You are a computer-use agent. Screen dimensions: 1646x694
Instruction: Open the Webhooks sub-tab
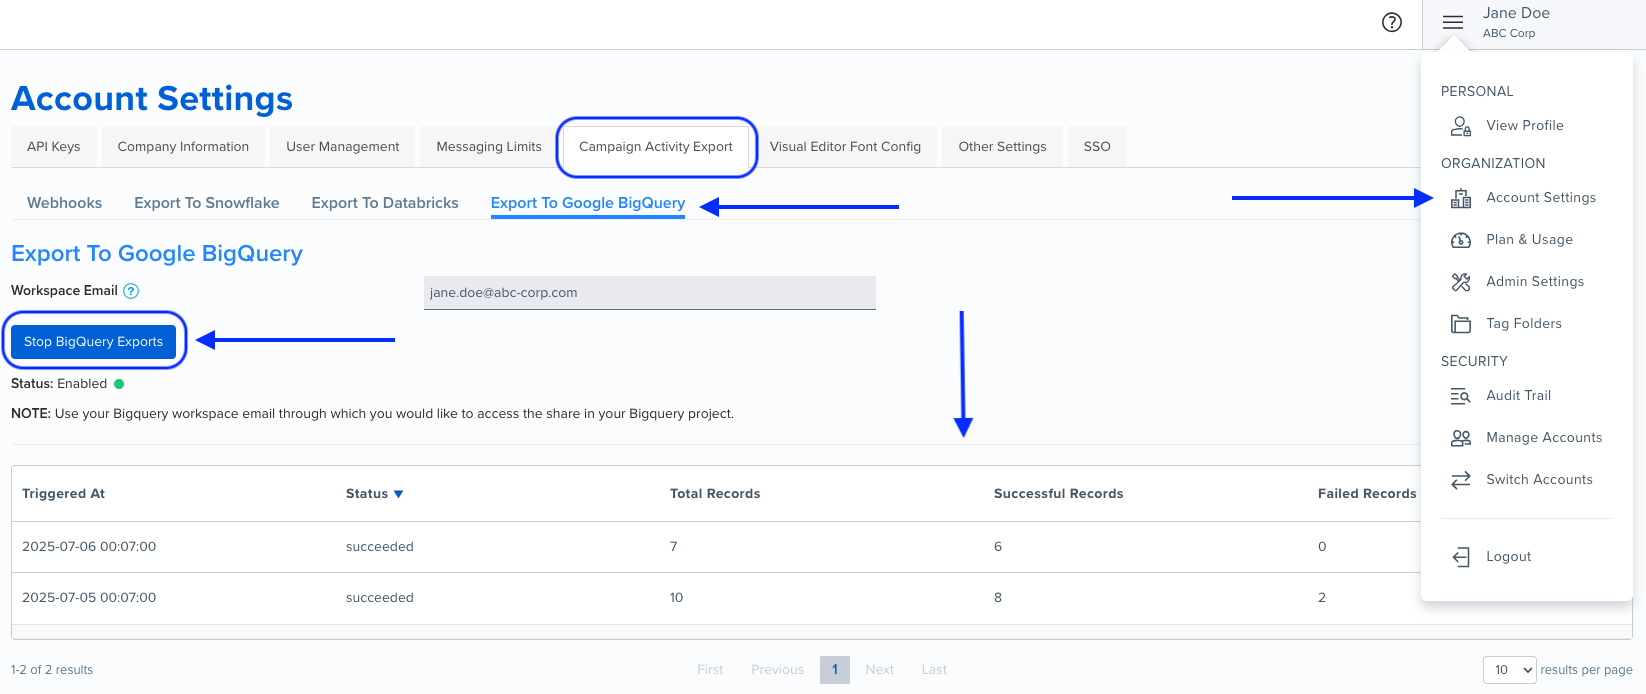(65, 203)
